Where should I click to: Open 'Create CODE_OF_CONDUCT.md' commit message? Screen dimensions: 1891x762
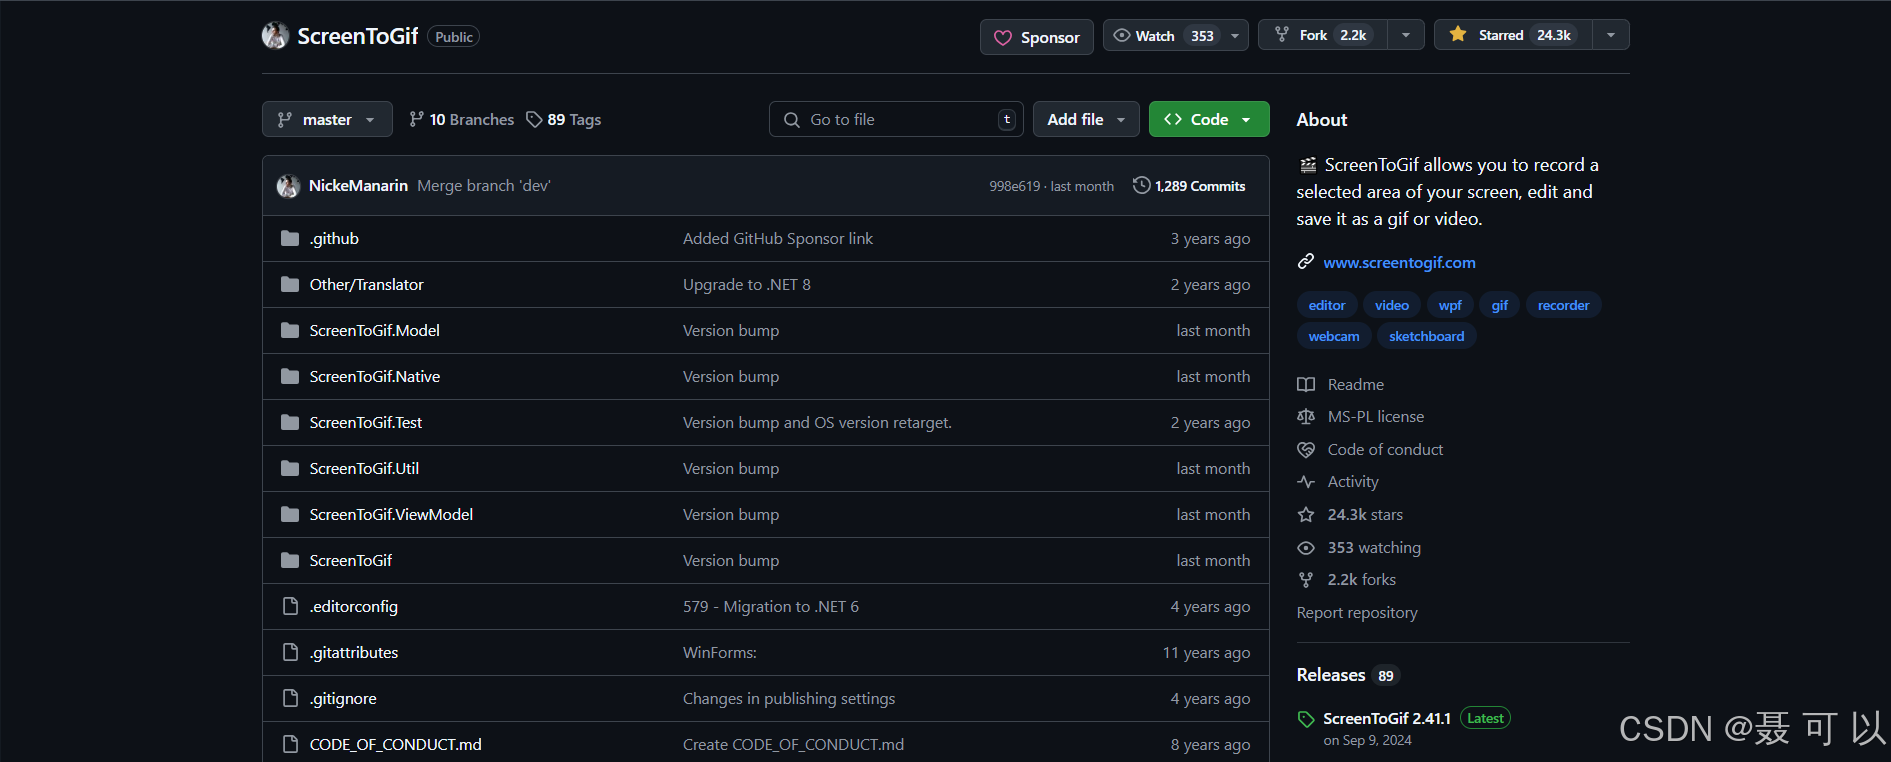pos(793,744)
